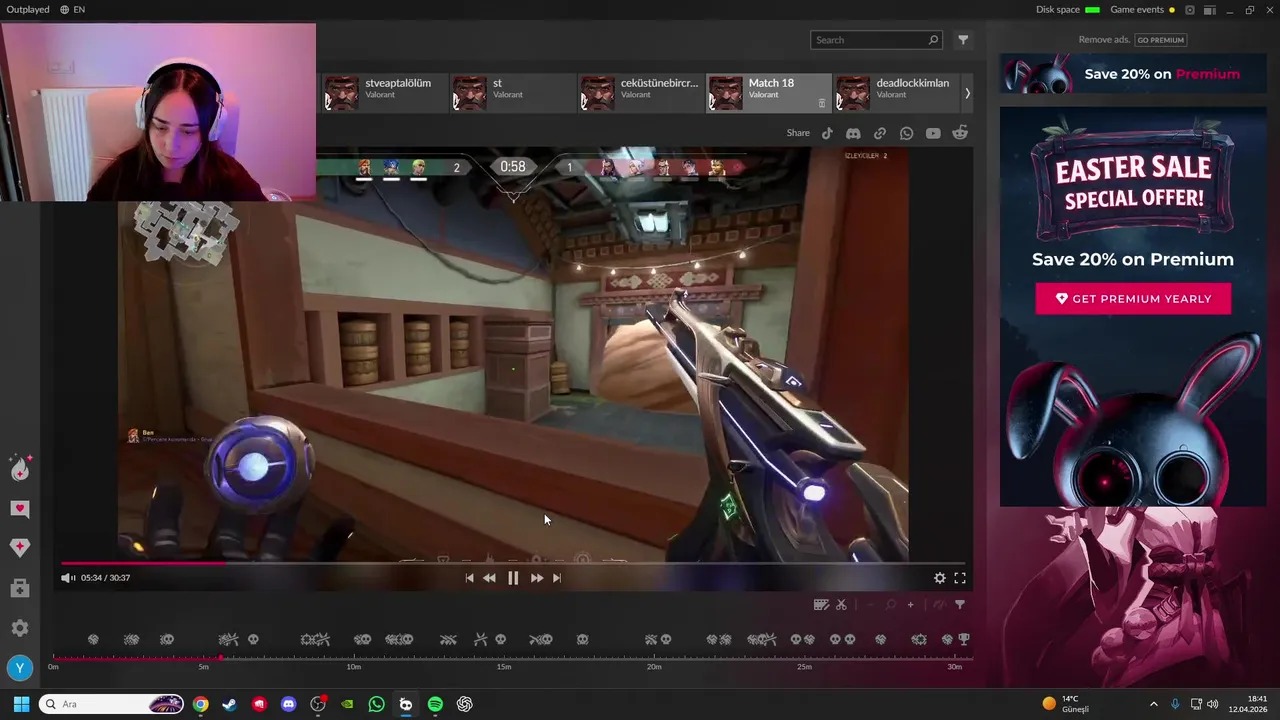Image resolution: width=1280 pixels, height=720 pixels.
Task: Skip to the previous clip
Action: 469,578
